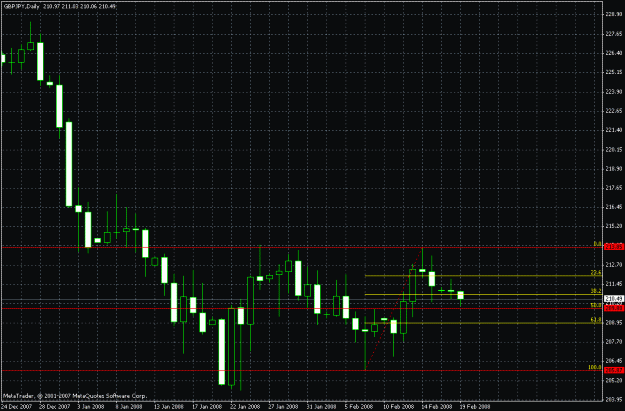The image size is (625, 411).
Task: Select the Fibonacci 38.2 level label
Action: click(596, 291)
